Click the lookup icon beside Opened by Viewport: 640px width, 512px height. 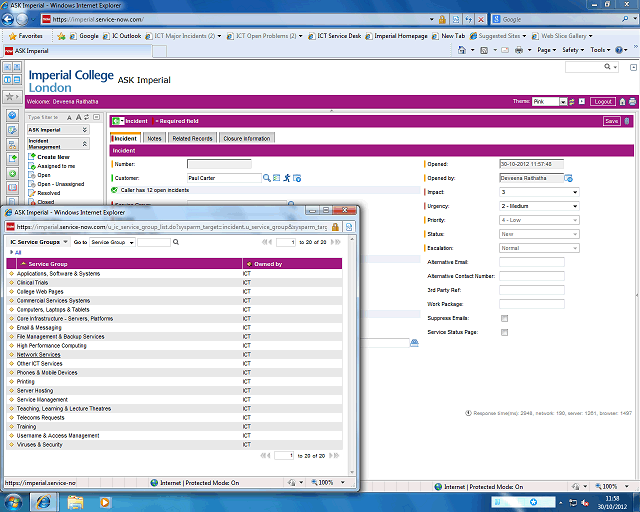tap(568, 178)
